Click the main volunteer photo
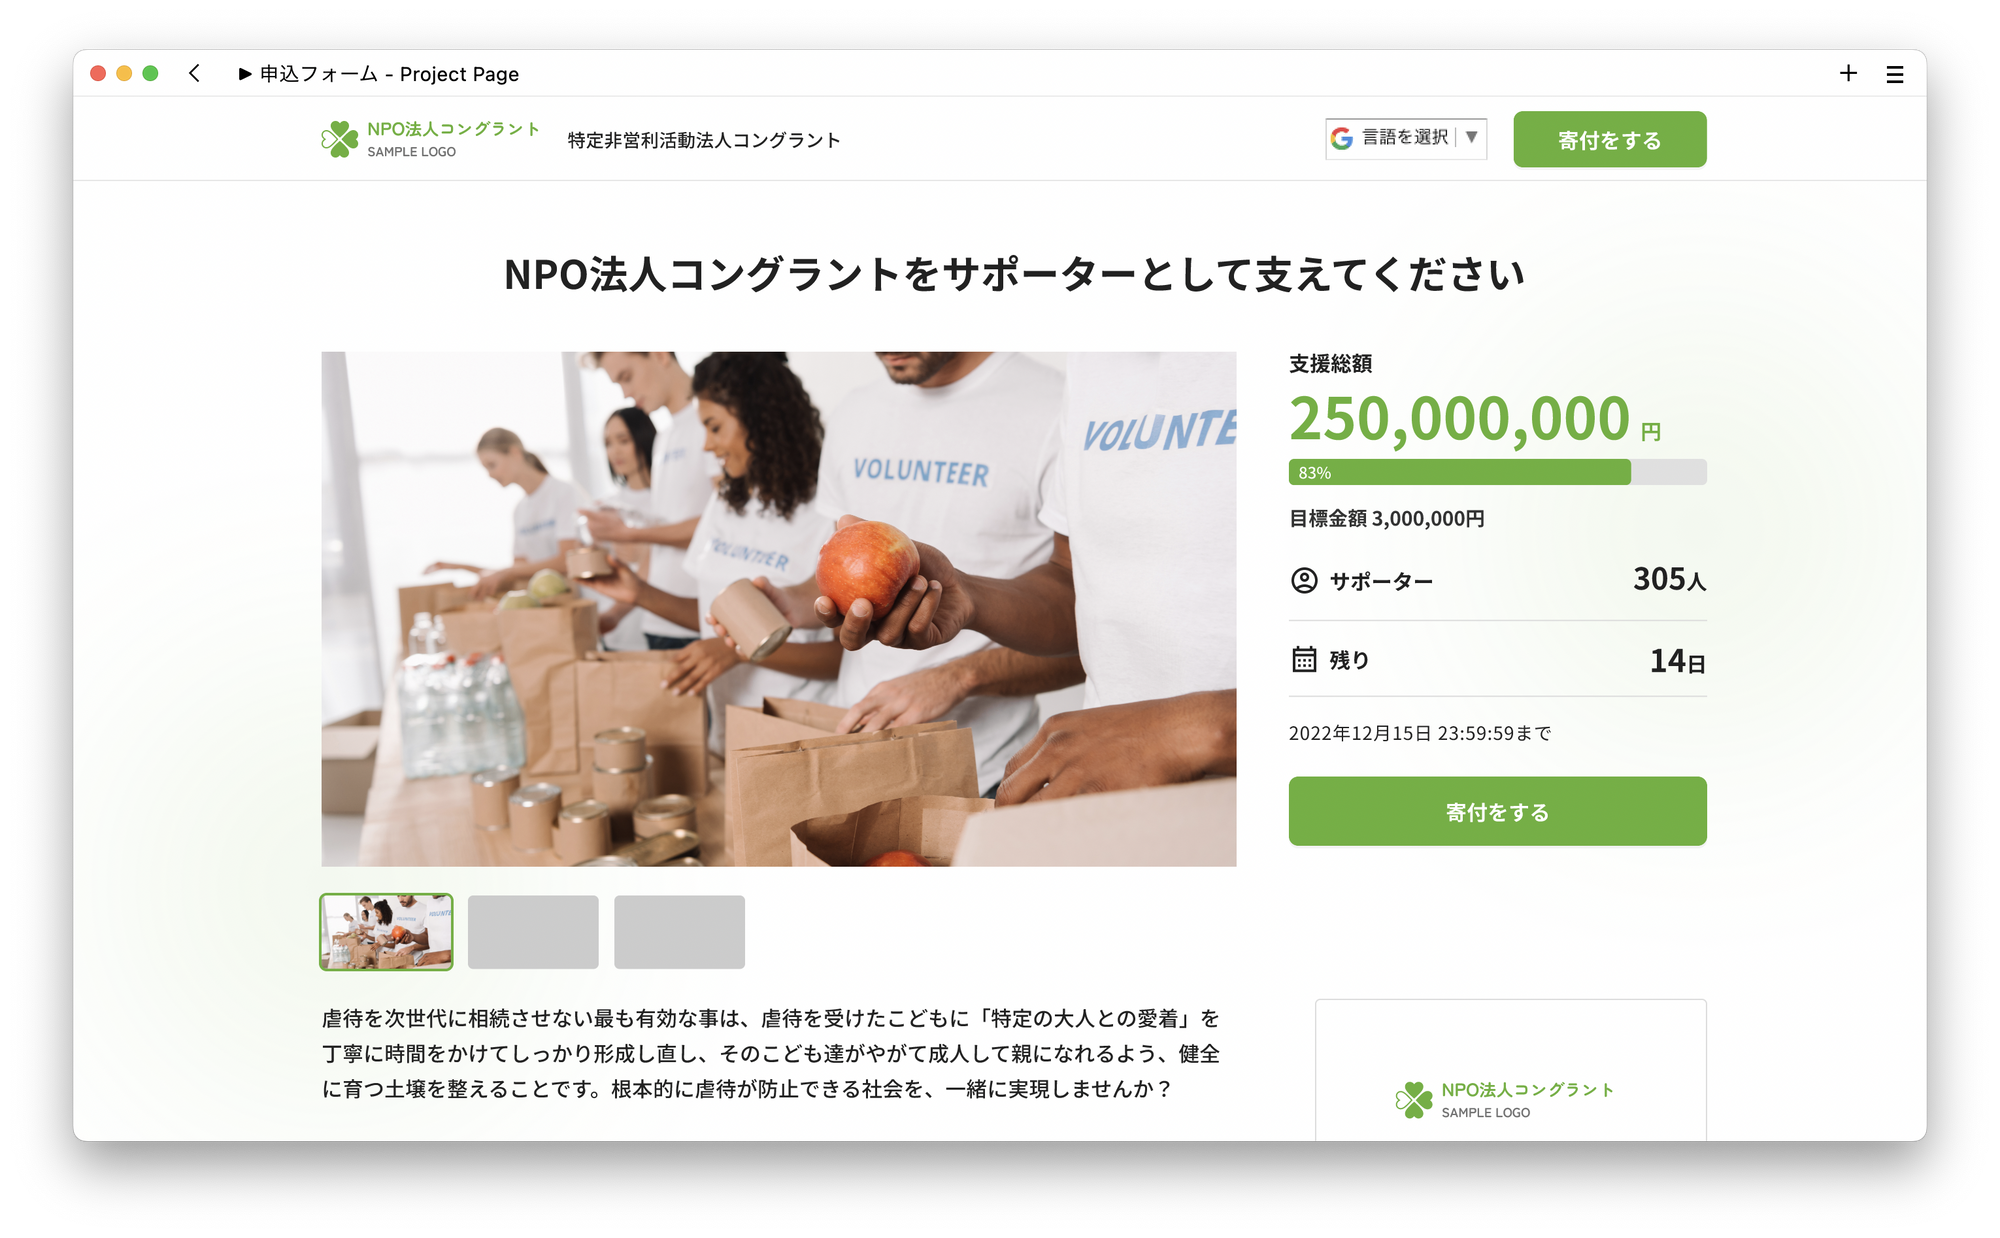This screenshot has height=1238, width=2000. [x=778, y=608]
